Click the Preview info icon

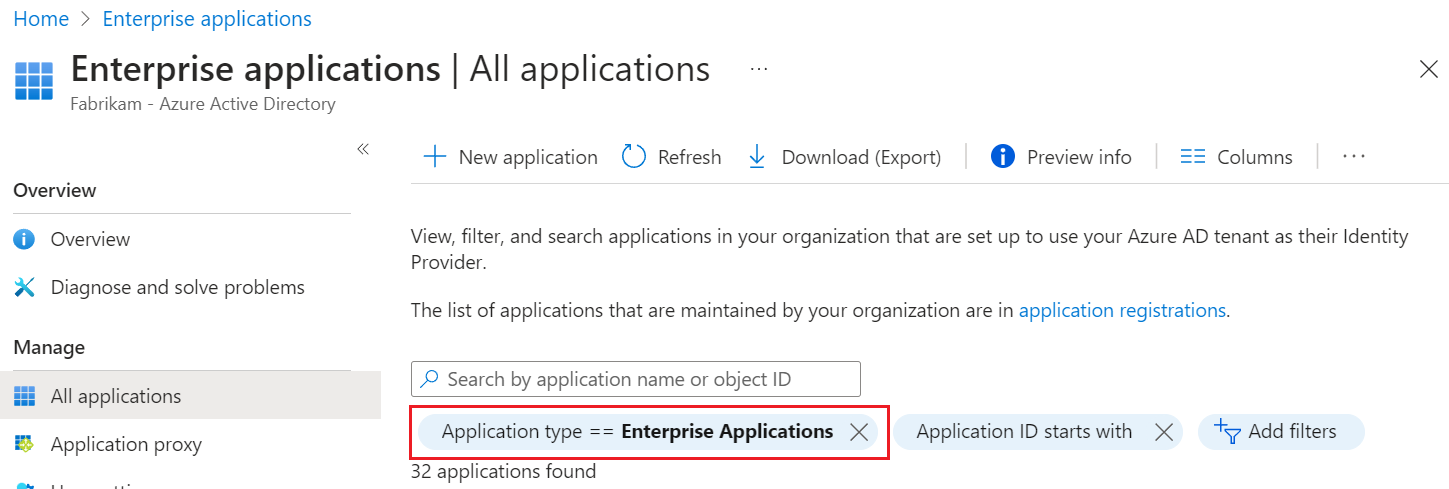pyautogui.click(x=1002, y=157)
